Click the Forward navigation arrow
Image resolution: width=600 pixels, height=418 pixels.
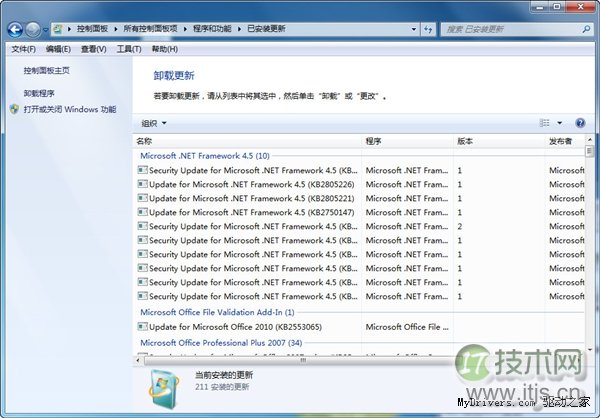33,29
